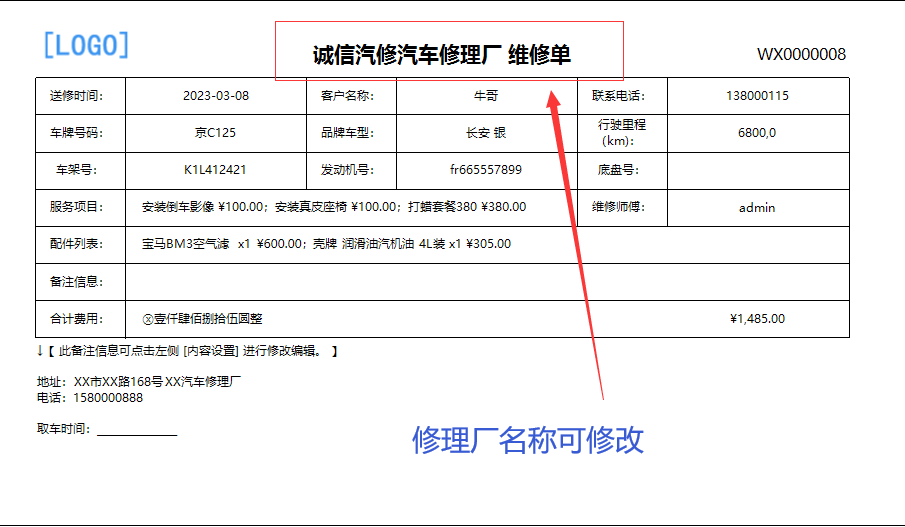Click the note 此备注信息可点击左侧 [内容设置]
This screenshot has height=527, width=905.
coord(148,351)
